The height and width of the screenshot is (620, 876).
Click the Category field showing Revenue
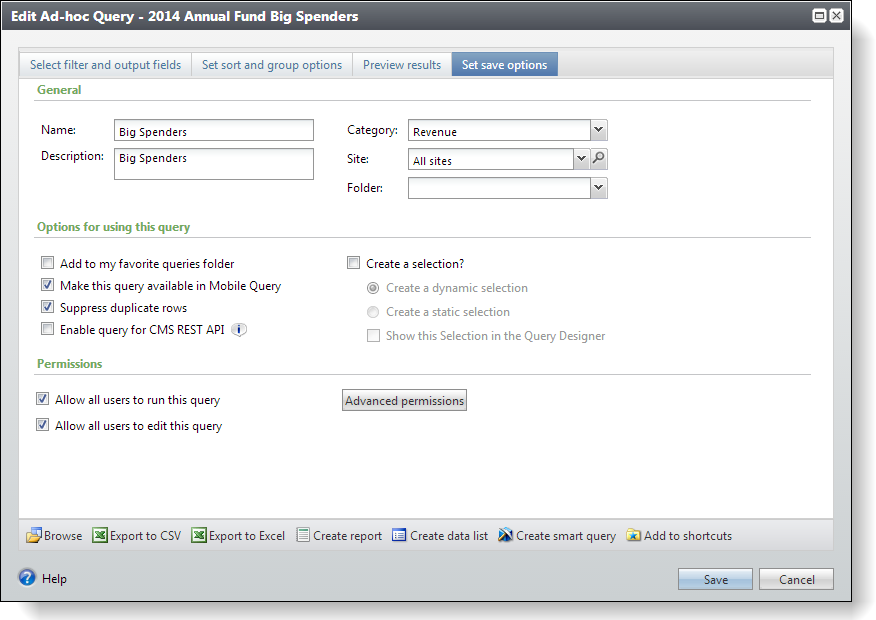click(499, 130)
